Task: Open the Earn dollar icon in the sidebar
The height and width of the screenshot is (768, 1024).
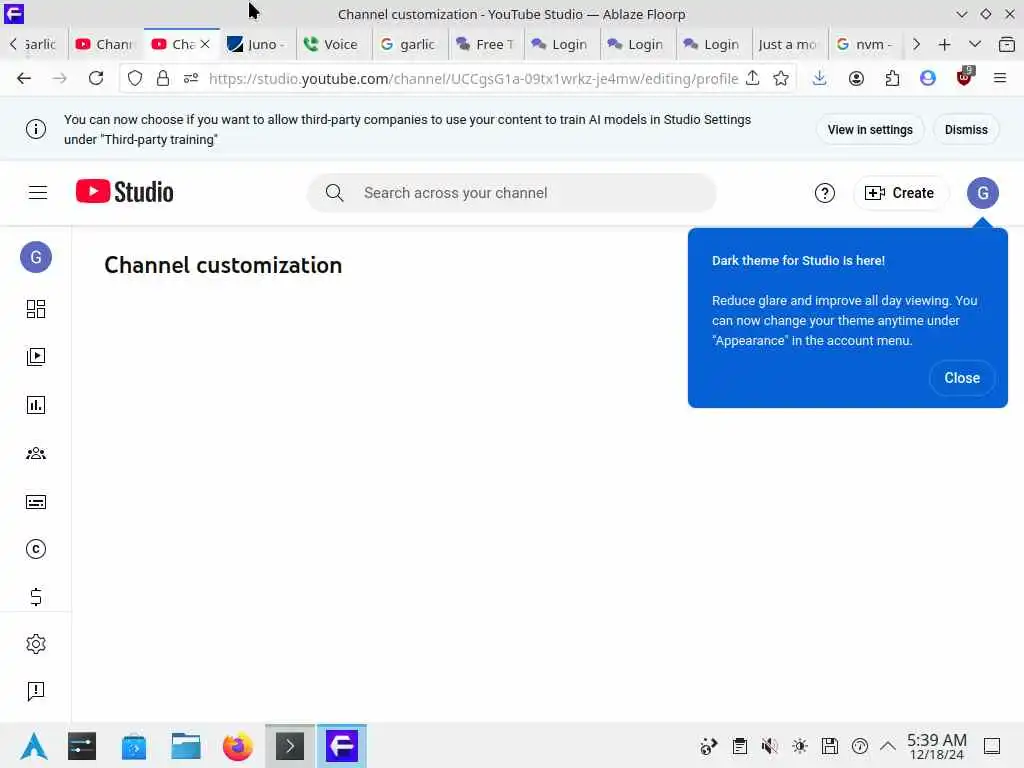Action: pyautogui.click(x=36, y=597)
